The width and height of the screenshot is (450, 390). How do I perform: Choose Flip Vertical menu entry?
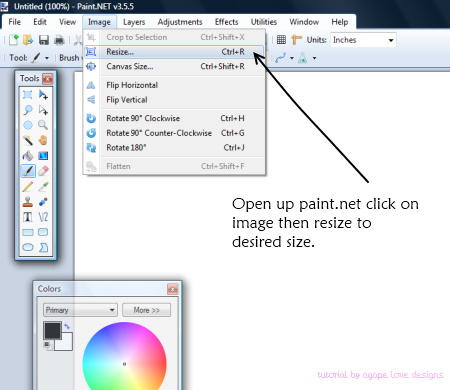pyautogui.click(x=174, y=100)
